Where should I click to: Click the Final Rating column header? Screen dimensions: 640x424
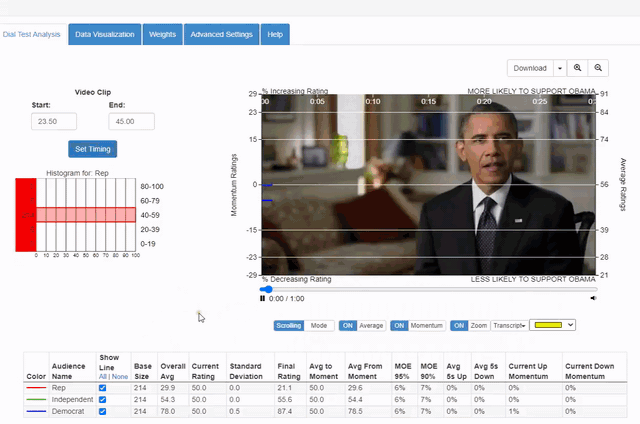coord(289,371)
